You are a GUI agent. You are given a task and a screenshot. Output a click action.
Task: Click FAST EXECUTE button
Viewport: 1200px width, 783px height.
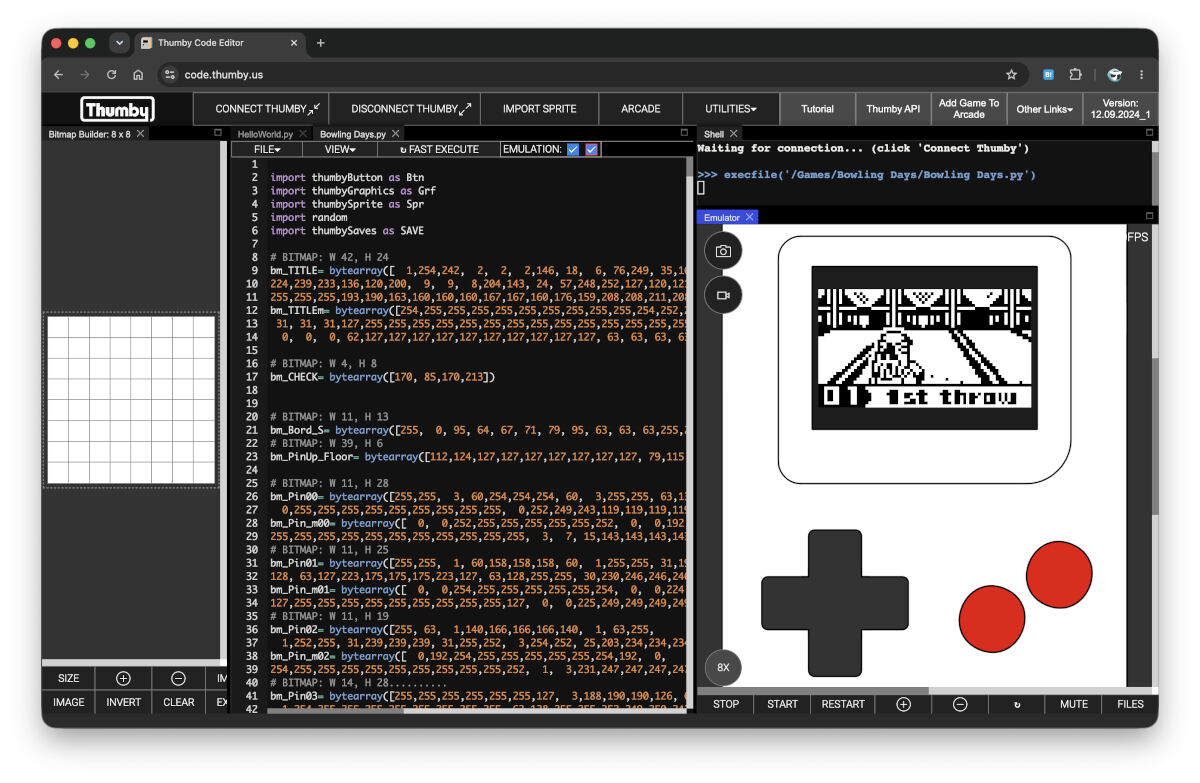point(439,149)
